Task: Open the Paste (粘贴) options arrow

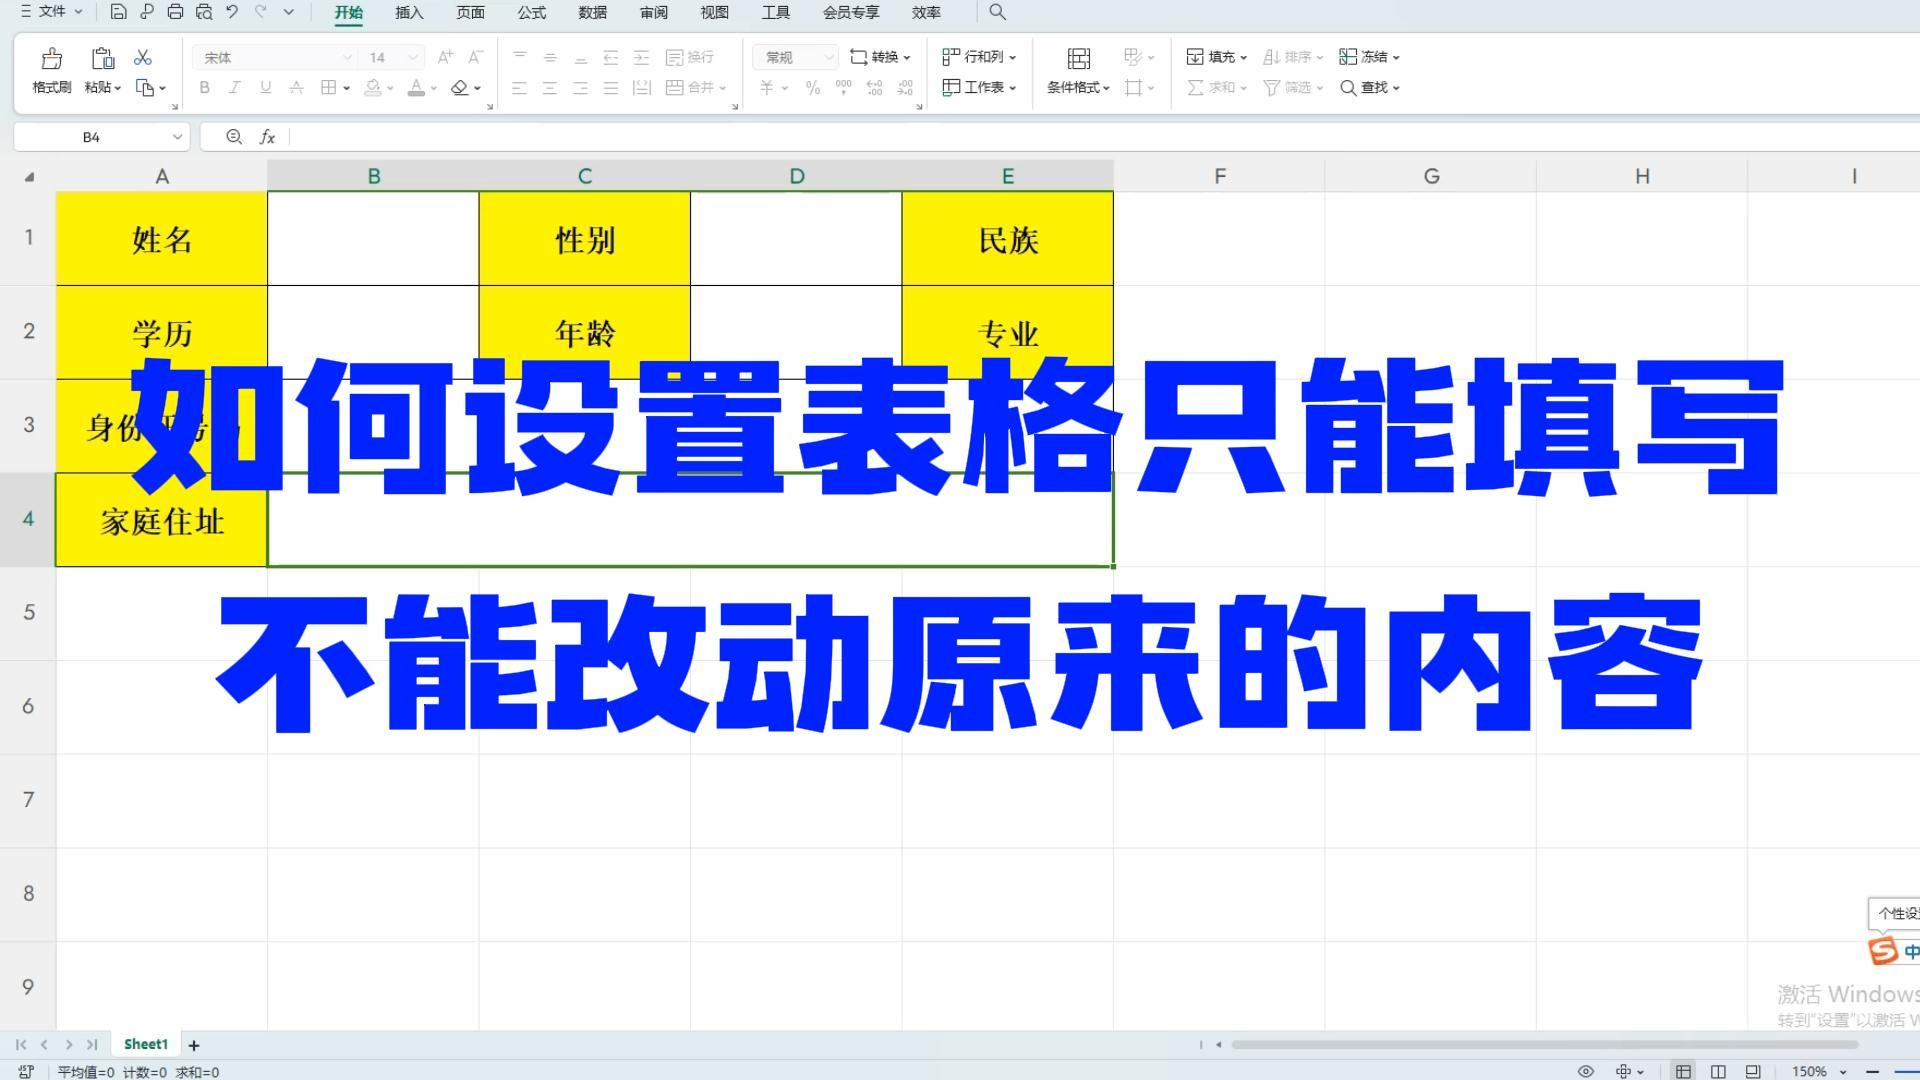Action: point(117,88)
